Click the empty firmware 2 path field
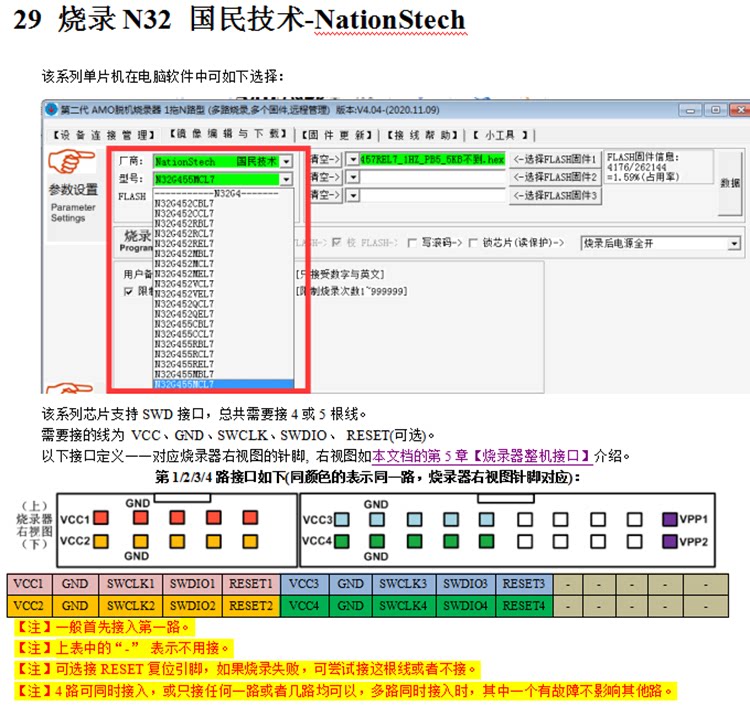750x706 pixels. 432,177
